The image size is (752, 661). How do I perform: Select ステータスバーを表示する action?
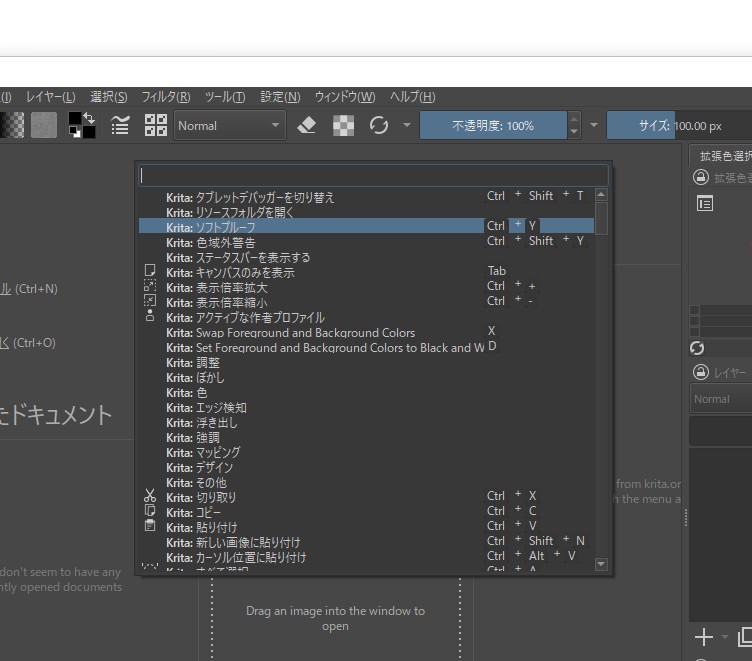click(366, 257)
